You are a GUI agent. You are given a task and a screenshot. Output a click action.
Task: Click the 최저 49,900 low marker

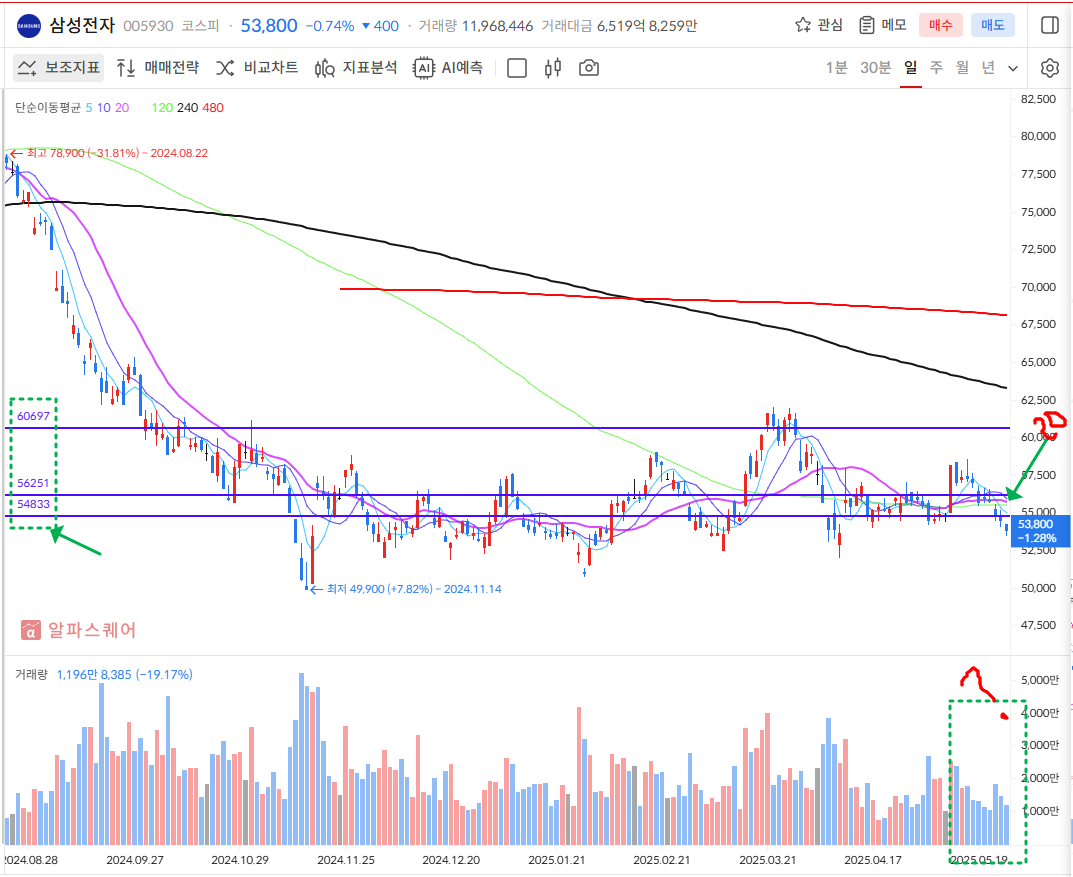click(414, 588)
